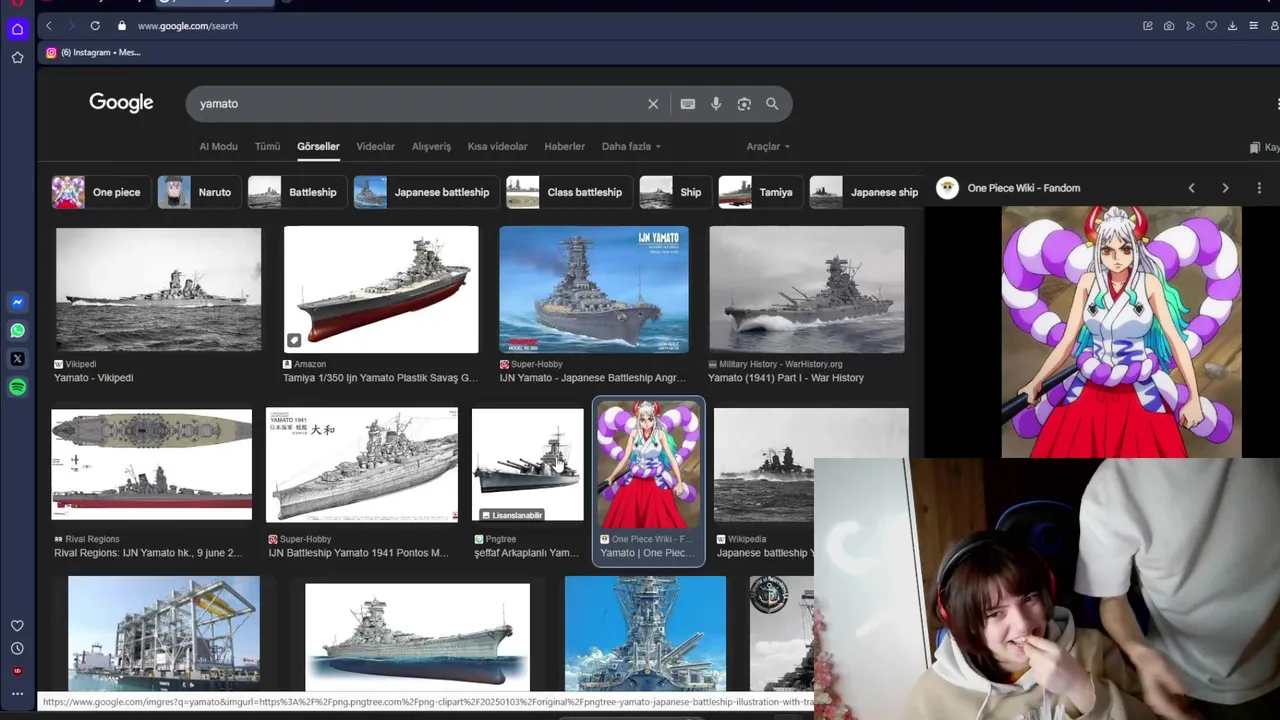Viewport: 1280px width, 720px height.
Task: Switch to the 'AI Modu' tab
Action: (x=218, y=147)
